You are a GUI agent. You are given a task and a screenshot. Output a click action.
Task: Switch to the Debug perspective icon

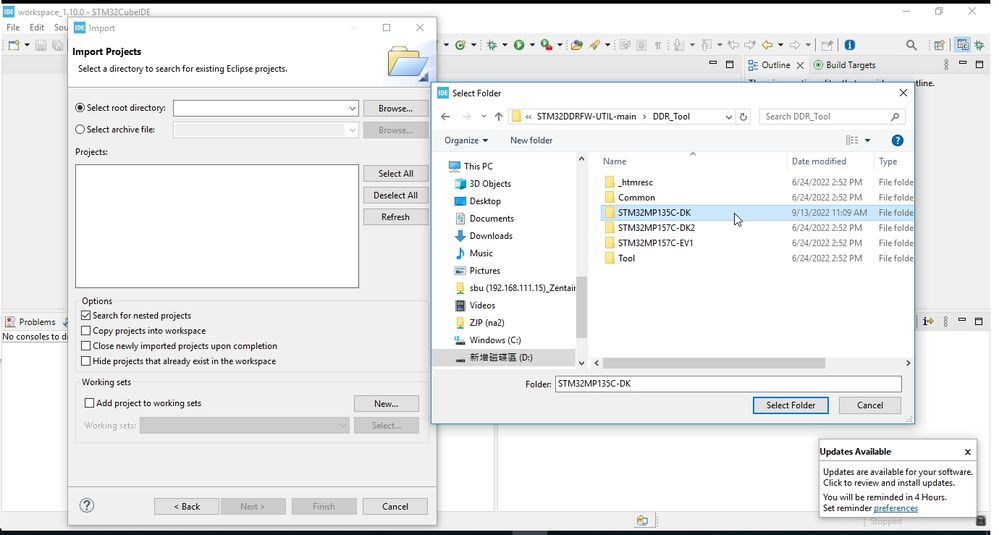[979, 45]
